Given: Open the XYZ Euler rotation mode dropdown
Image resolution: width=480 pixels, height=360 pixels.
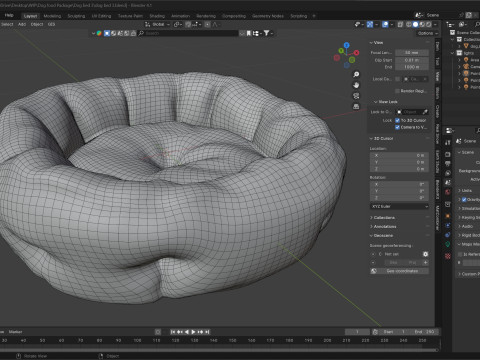Looking at the screenshot, I should 399,206.
